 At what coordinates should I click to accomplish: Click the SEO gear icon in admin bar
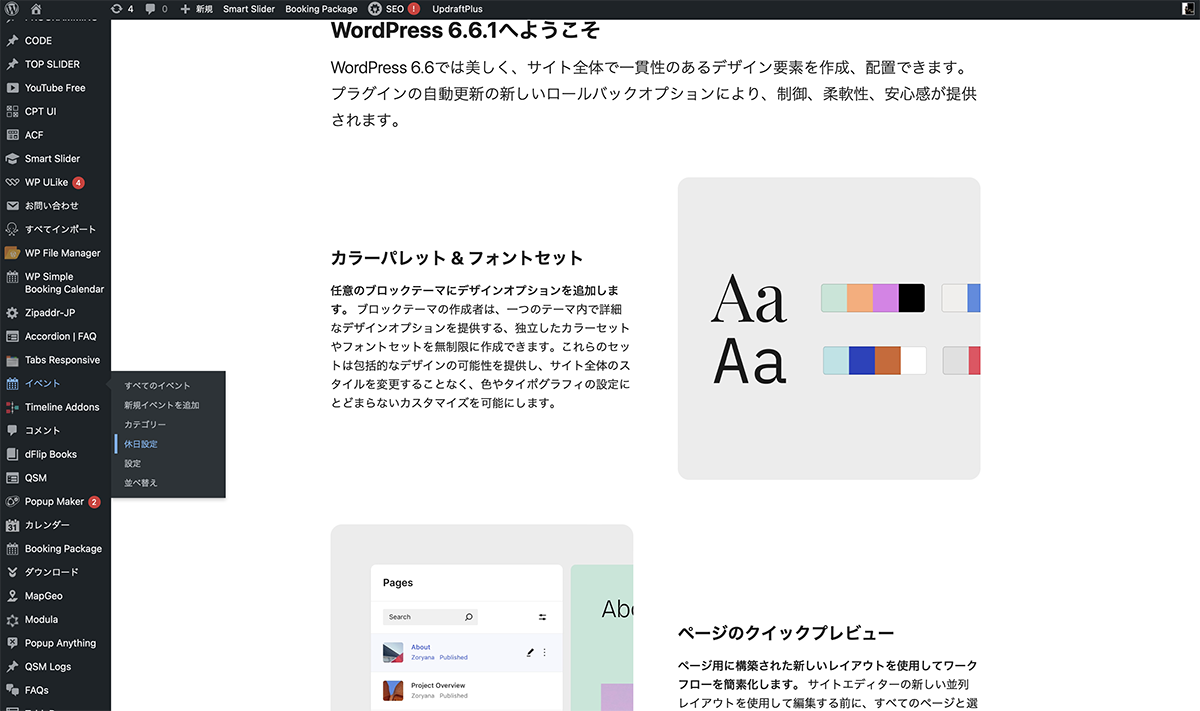374,9
